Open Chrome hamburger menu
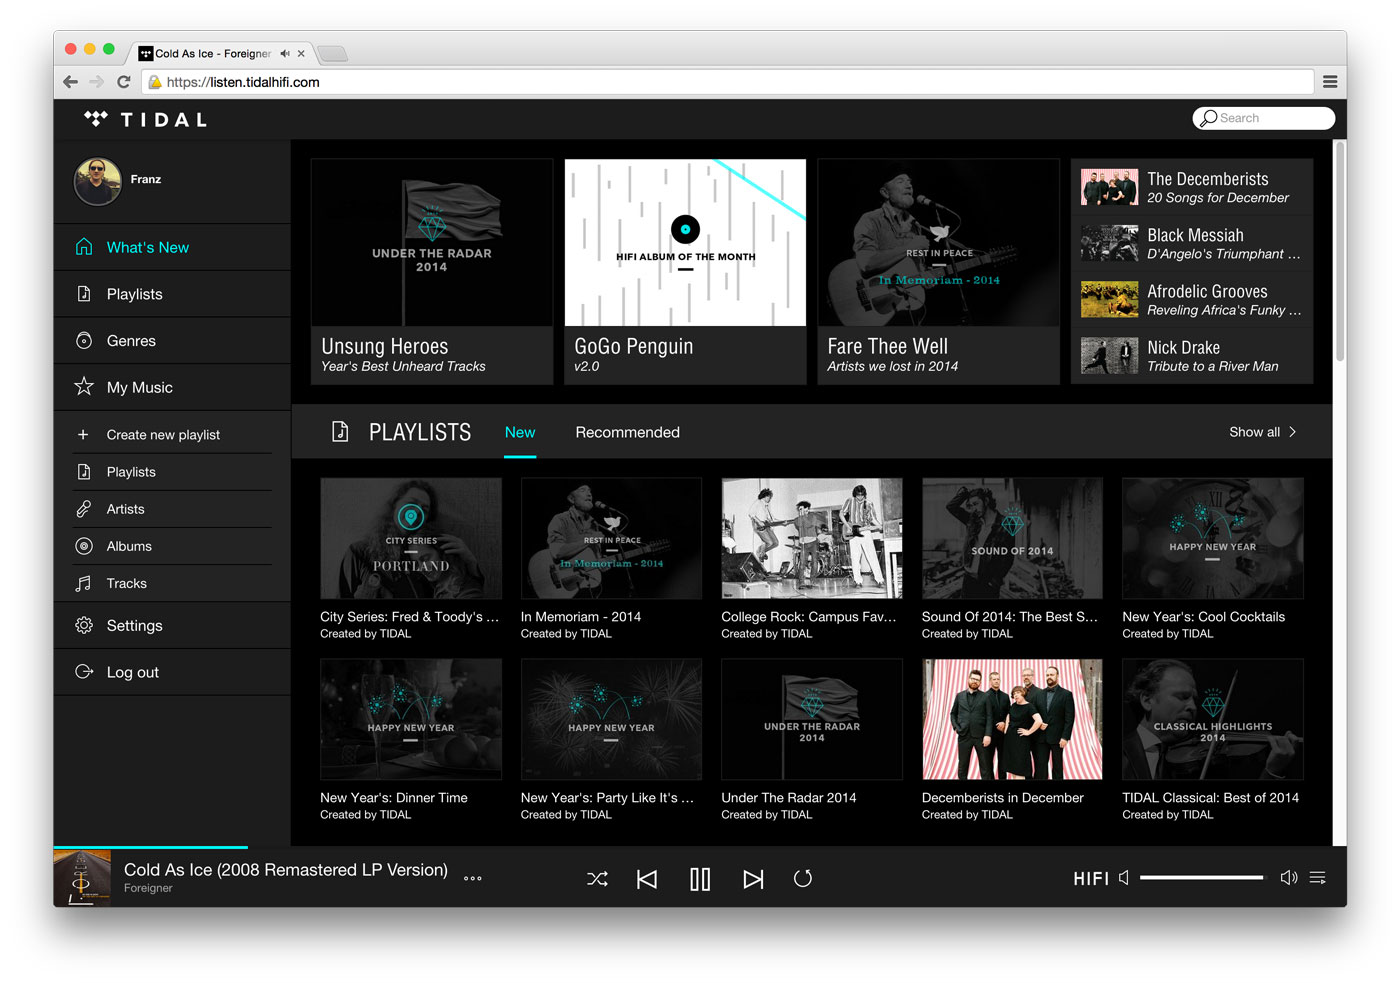This screenshot has height=983, width=1400. pos(1330,82)
